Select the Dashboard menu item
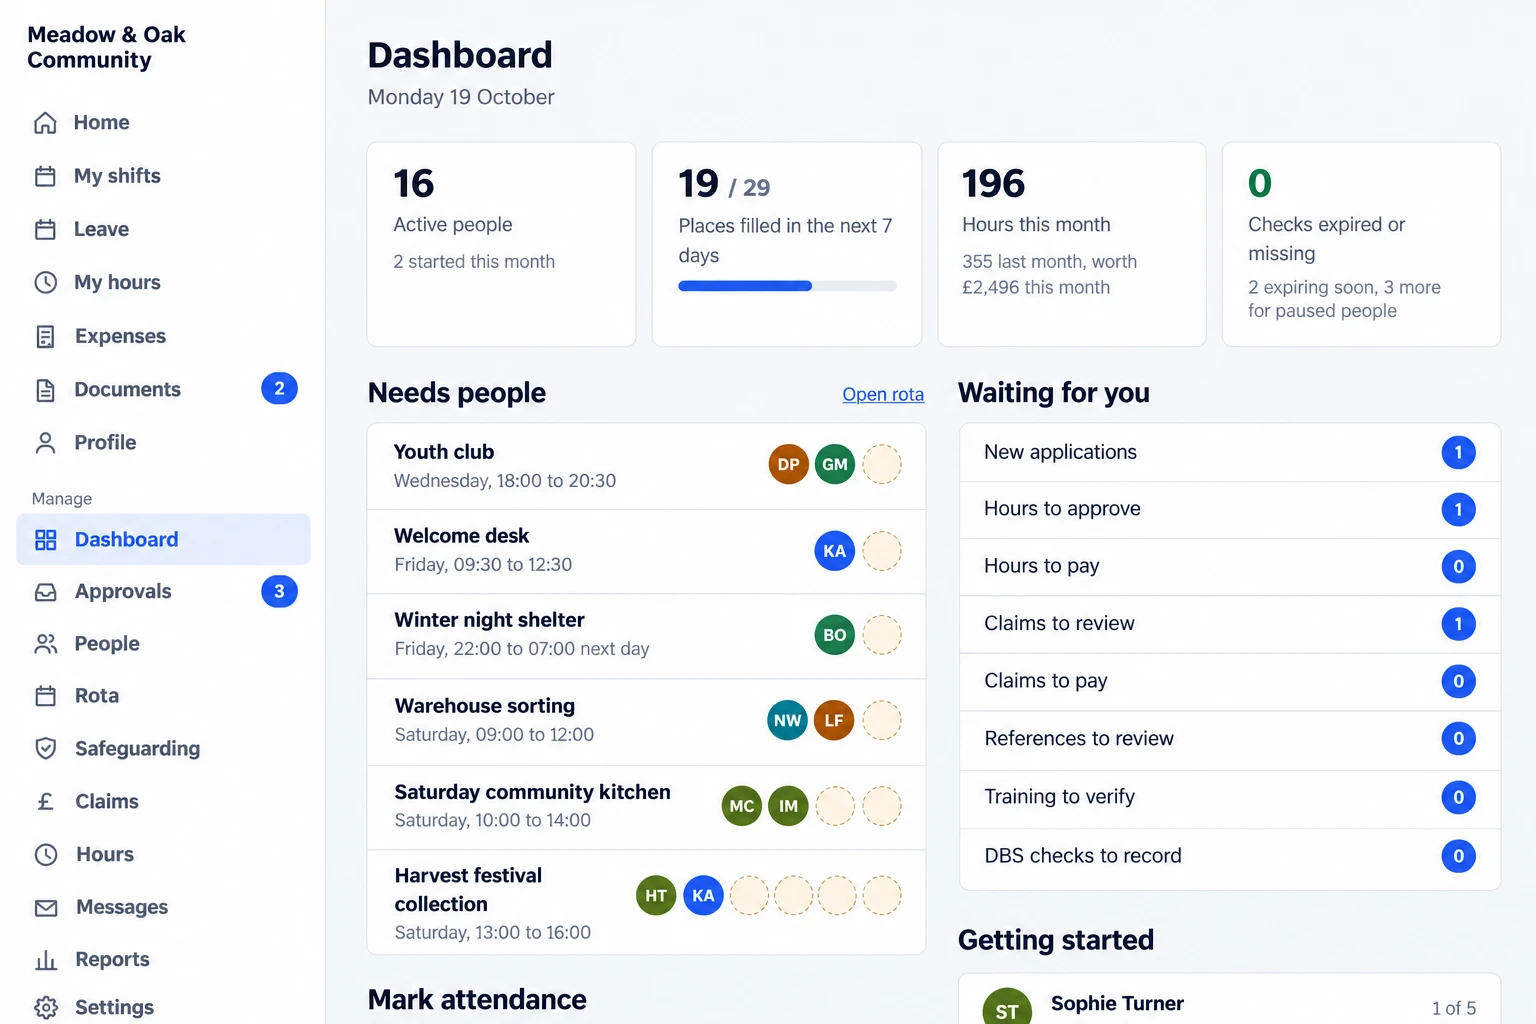Screen dimensions: 1536x1024 163,540
